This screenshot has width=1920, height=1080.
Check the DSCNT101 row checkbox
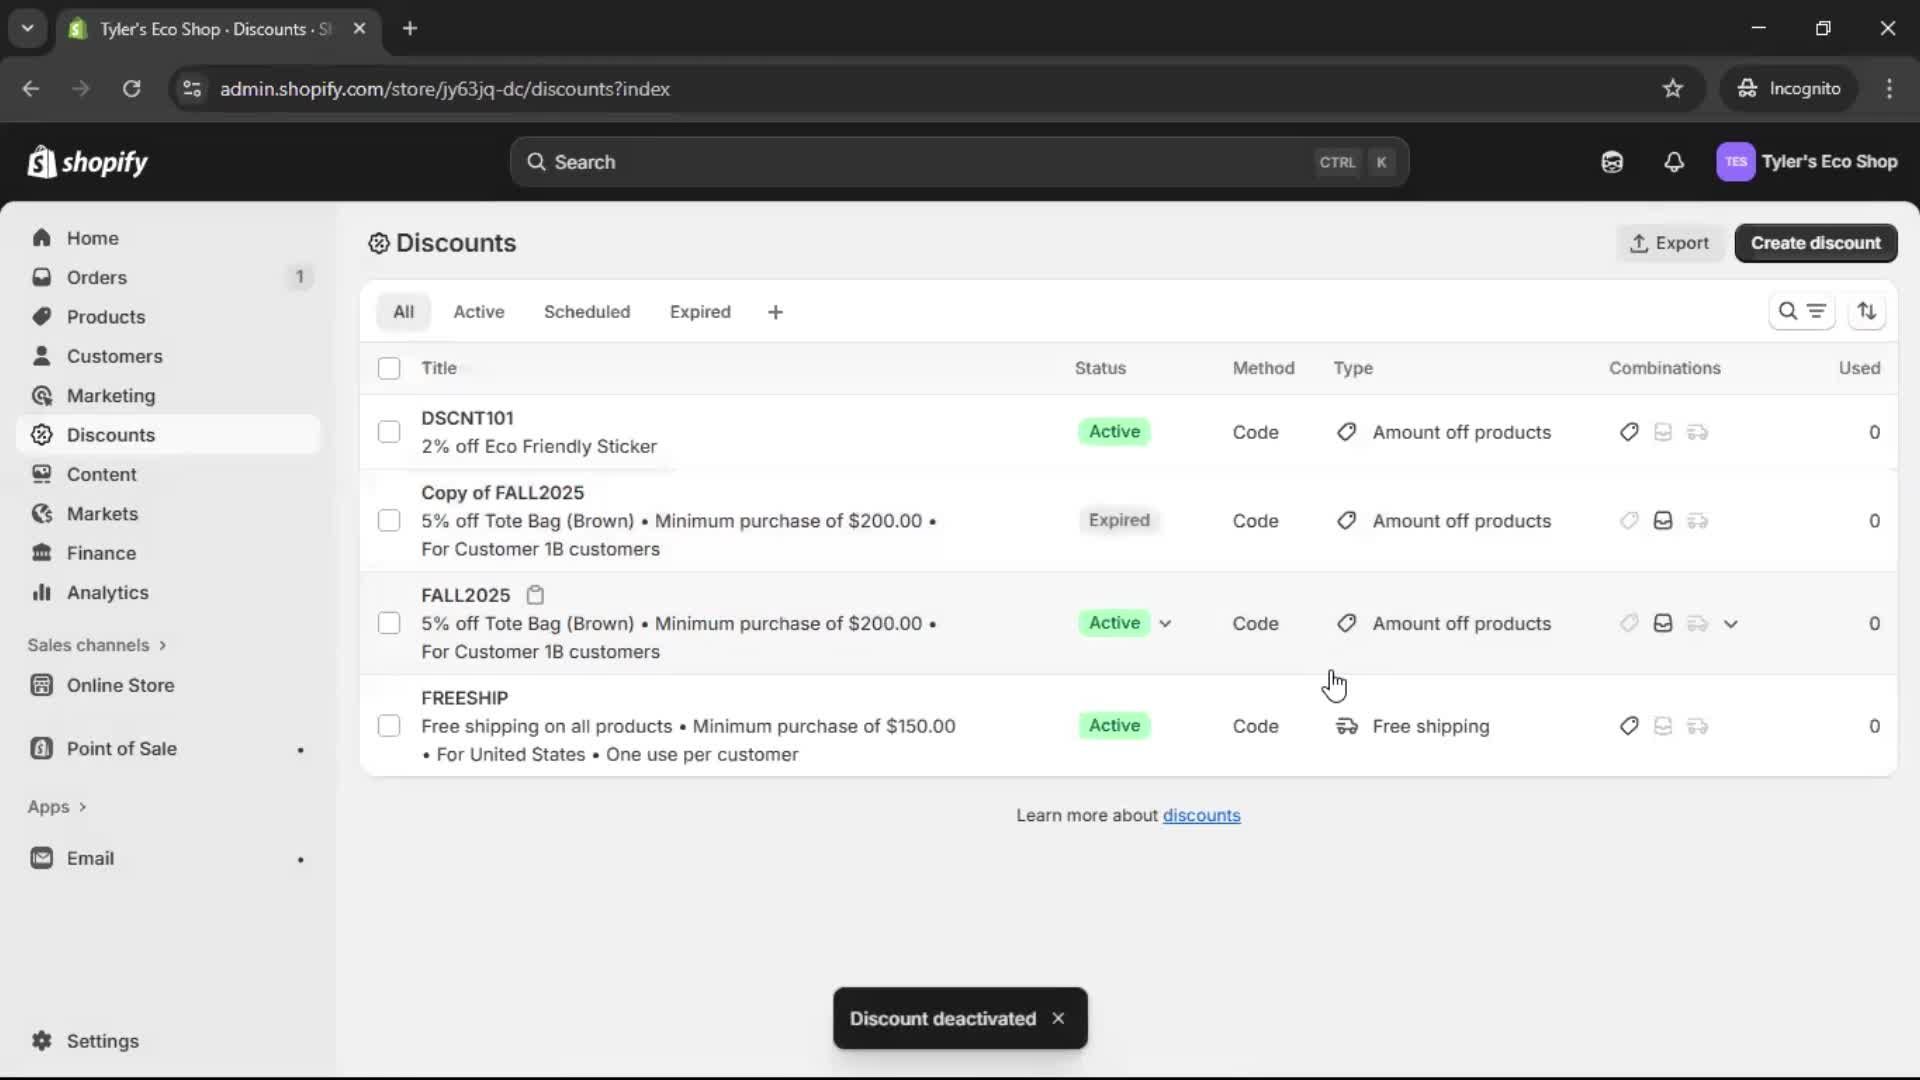click(389, 431)
